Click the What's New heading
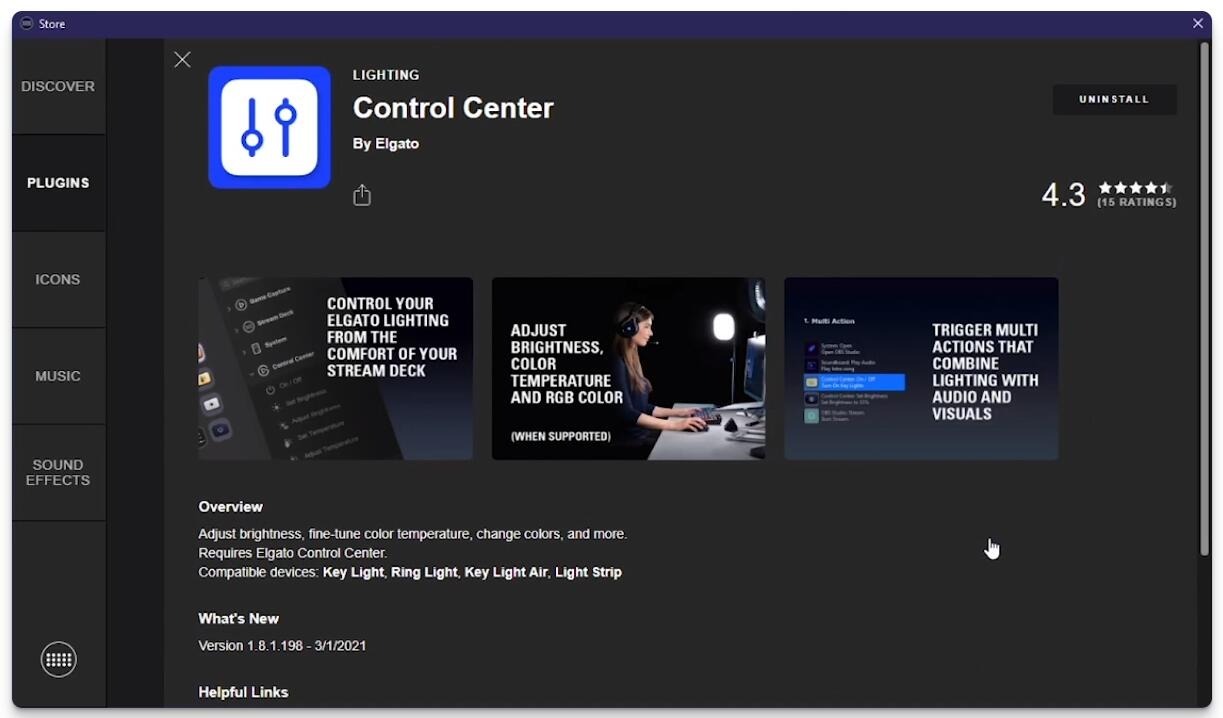 tap(239, 619)
